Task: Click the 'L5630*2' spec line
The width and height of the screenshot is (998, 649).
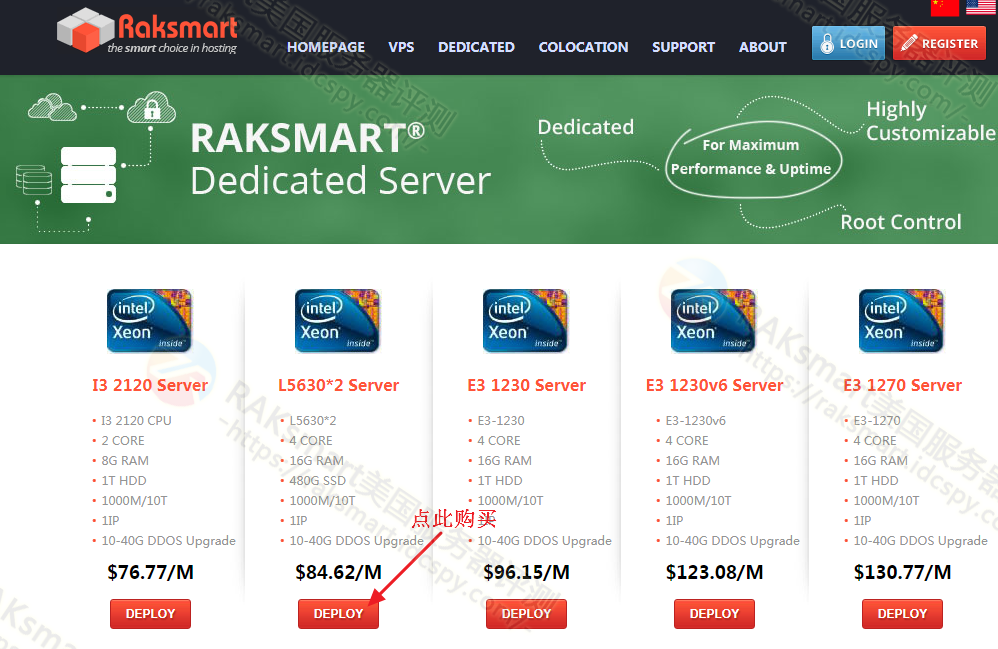Action: (313, 421)
